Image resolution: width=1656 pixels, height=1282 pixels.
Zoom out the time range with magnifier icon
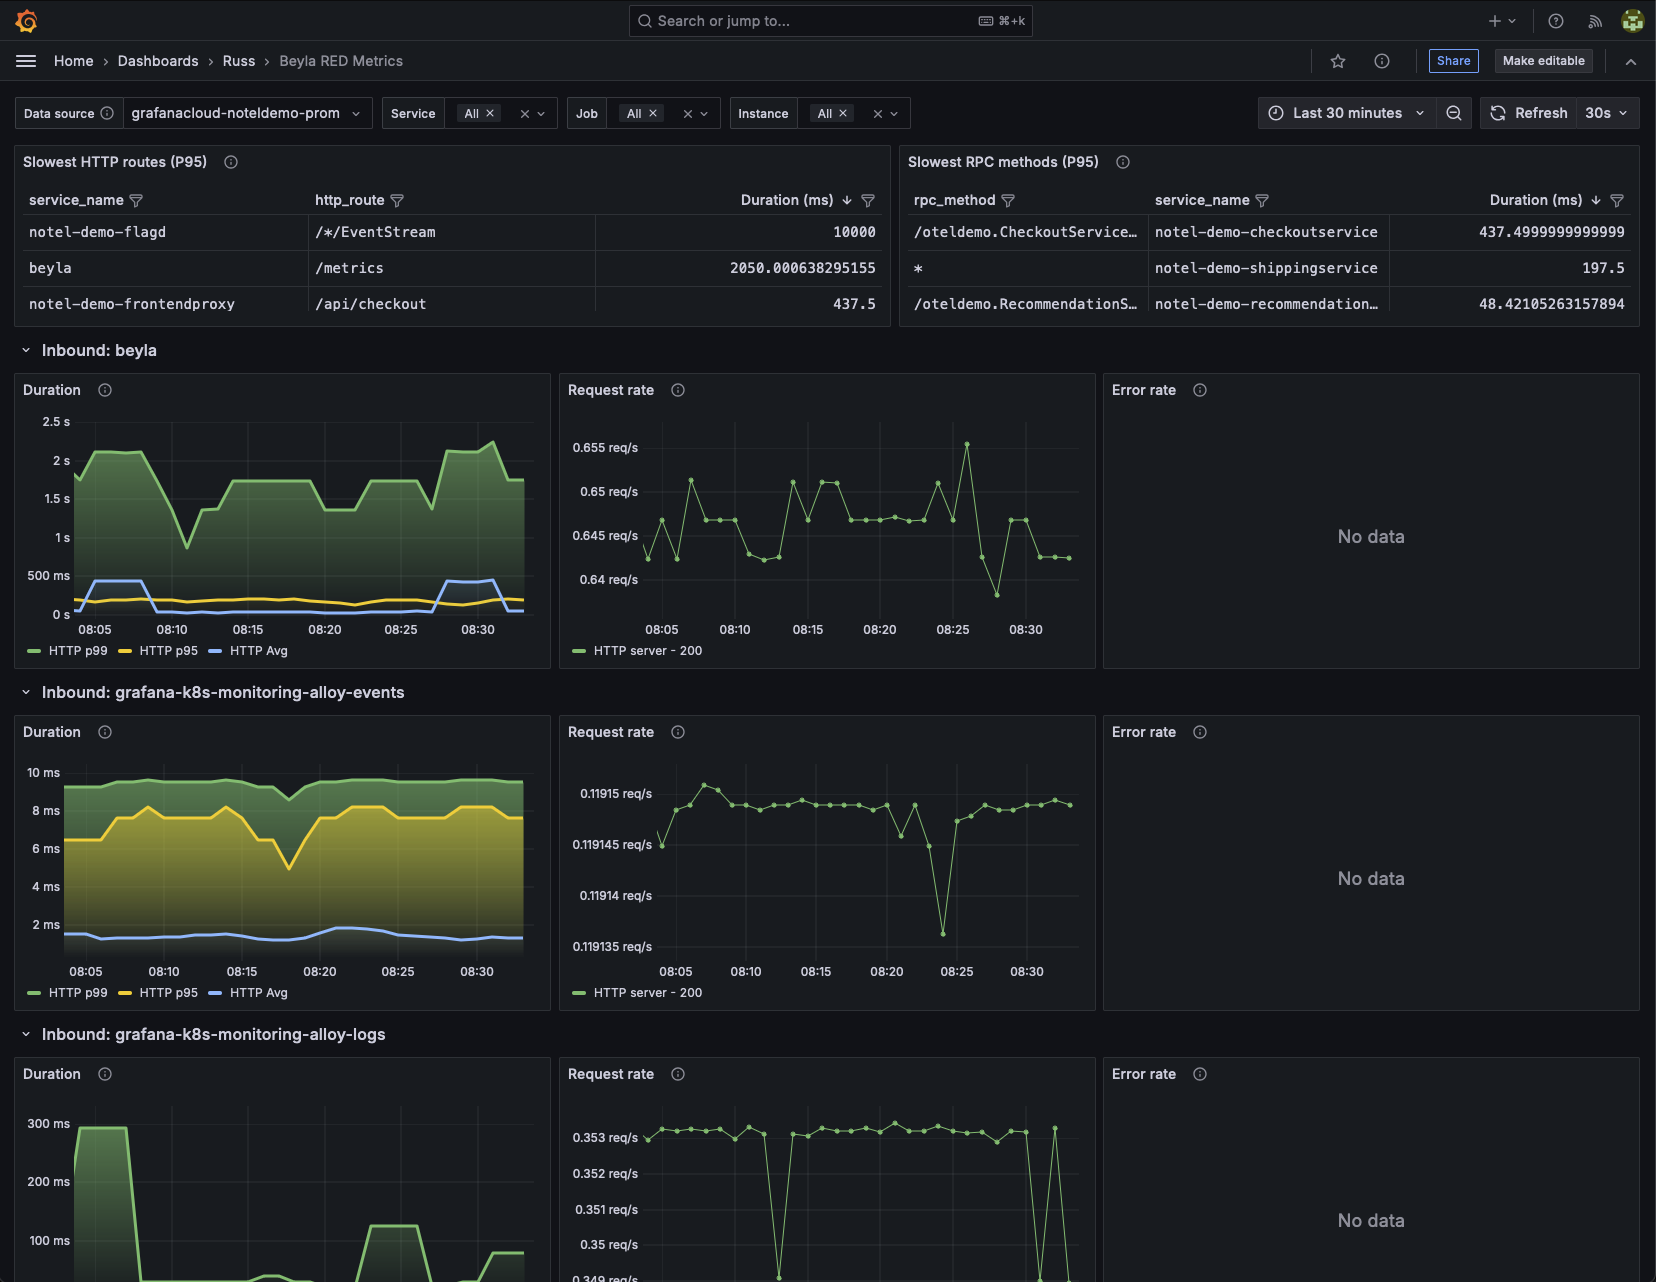click(1454, 113)
